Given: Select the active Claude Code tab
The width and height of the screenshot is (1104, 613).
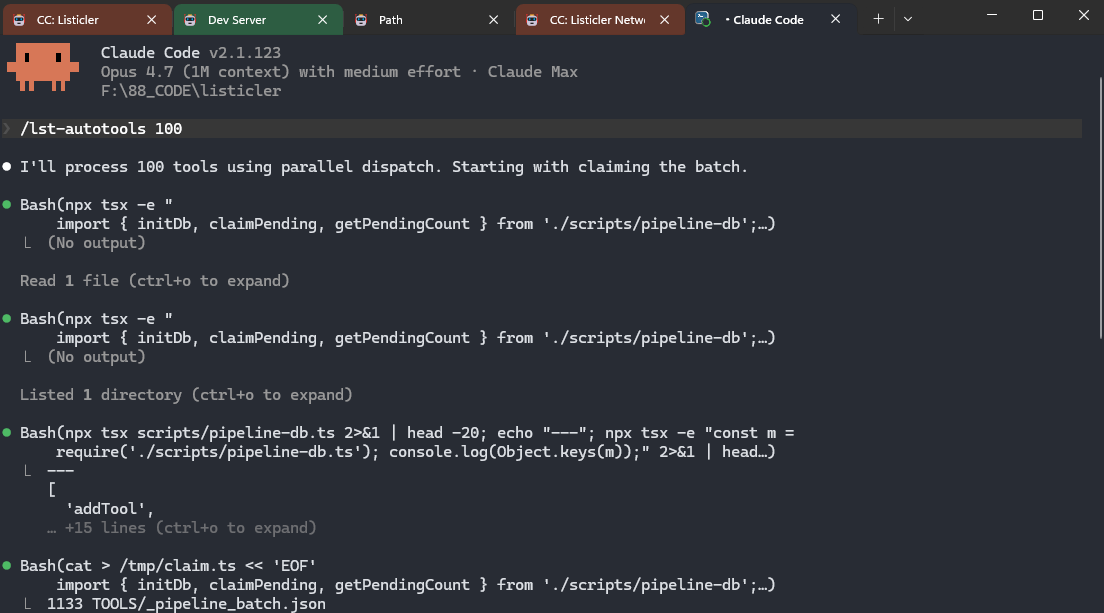Looking at the screenshot, I should click(771, 20).
